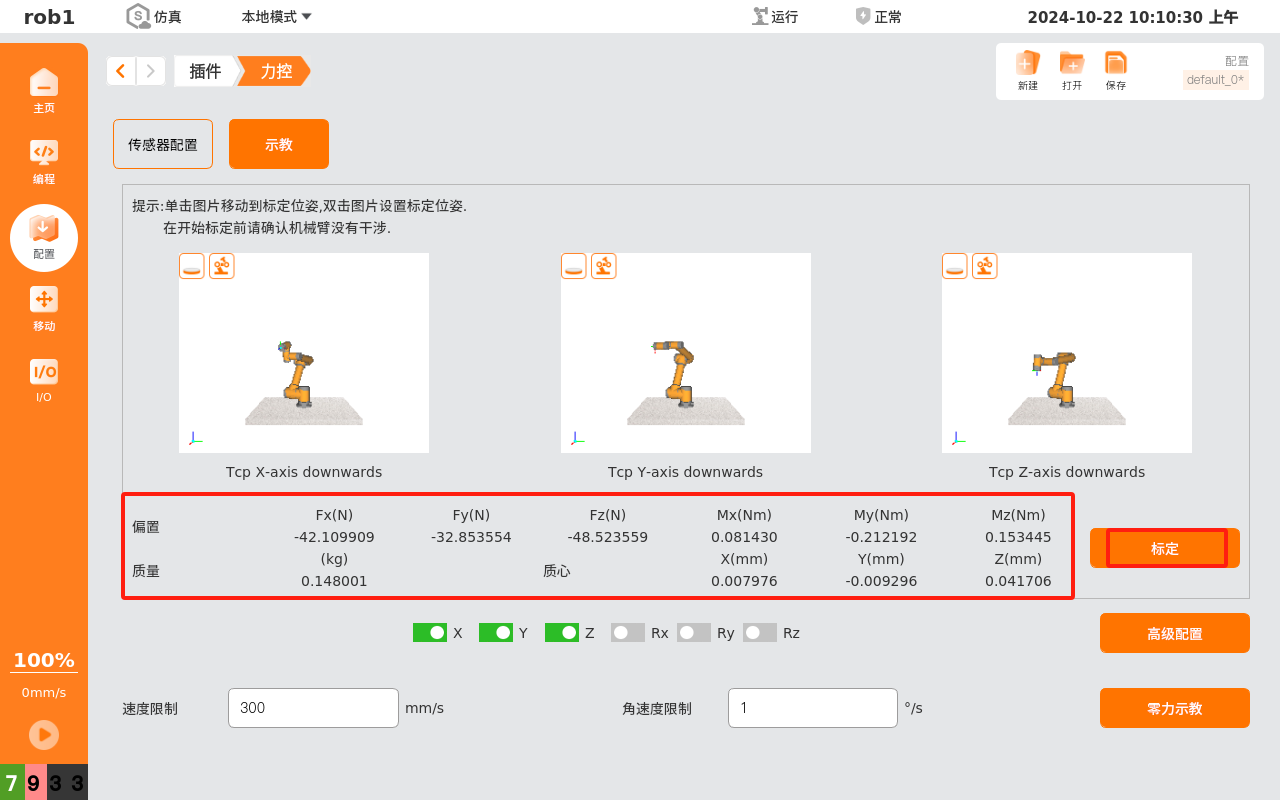Viewport: 1280px width, 800px height.
Task: Click the 插件 breadcrumb tab
Action: [x=205, y=71]
